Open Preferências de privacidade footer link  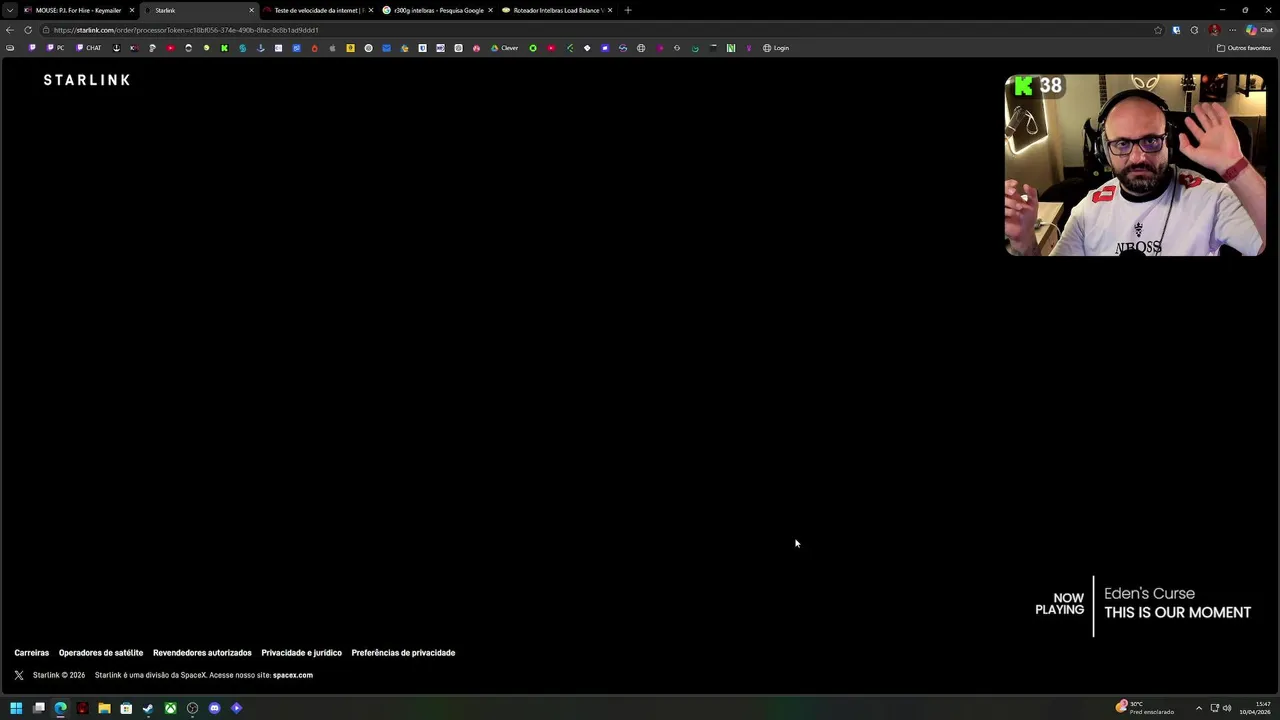pyautogui.click(x=403, y=653)
